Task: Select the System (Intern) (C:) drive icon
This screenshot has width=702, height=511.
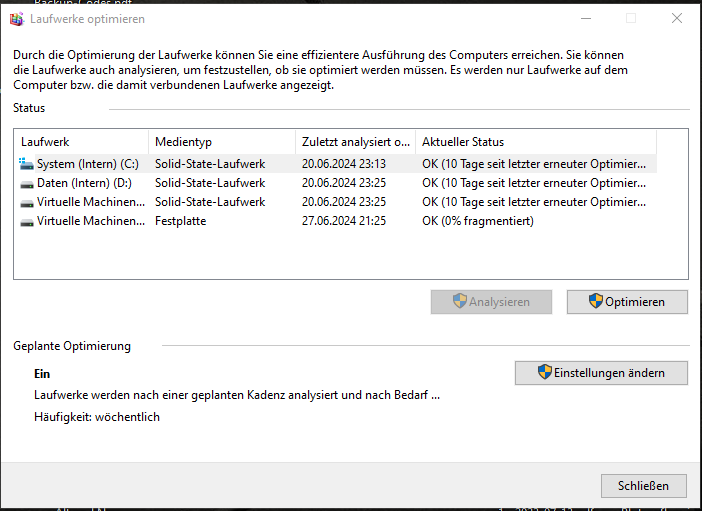Action: pyautogui.click(x=26, y=164)
